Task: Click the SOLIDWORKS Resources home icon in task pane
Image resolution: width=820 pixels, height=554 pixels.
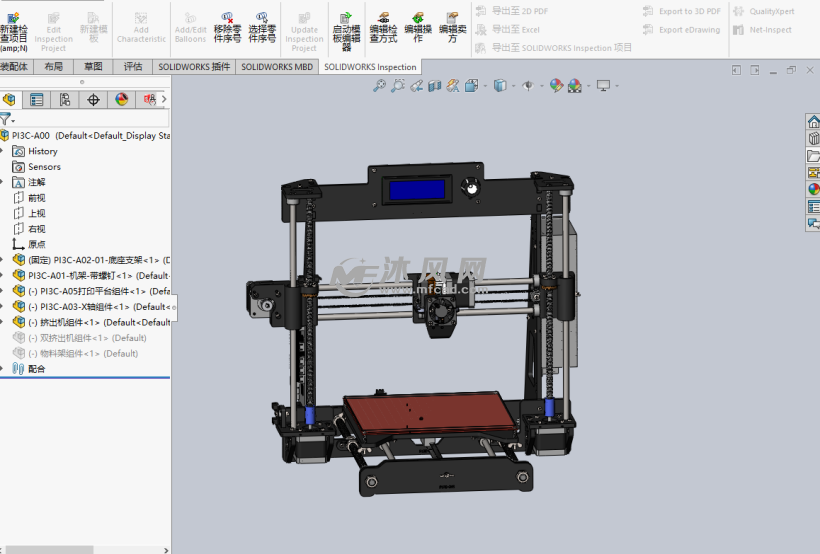Action: coord(813,122)
